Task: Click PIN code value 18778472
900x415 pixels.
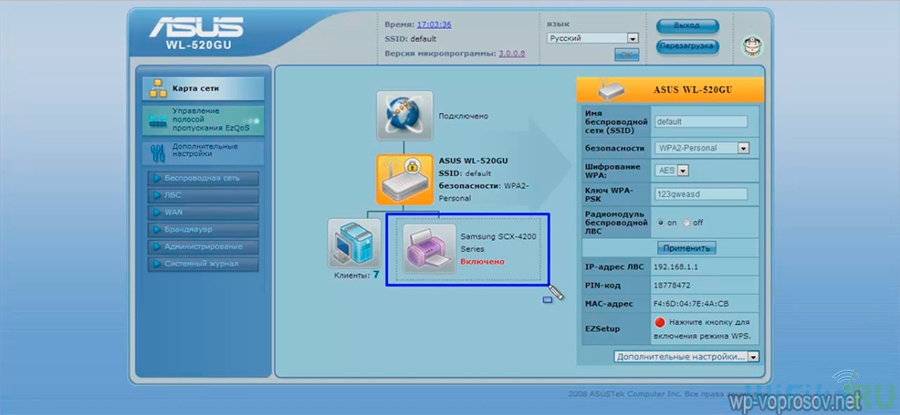Action: point(672,285)
